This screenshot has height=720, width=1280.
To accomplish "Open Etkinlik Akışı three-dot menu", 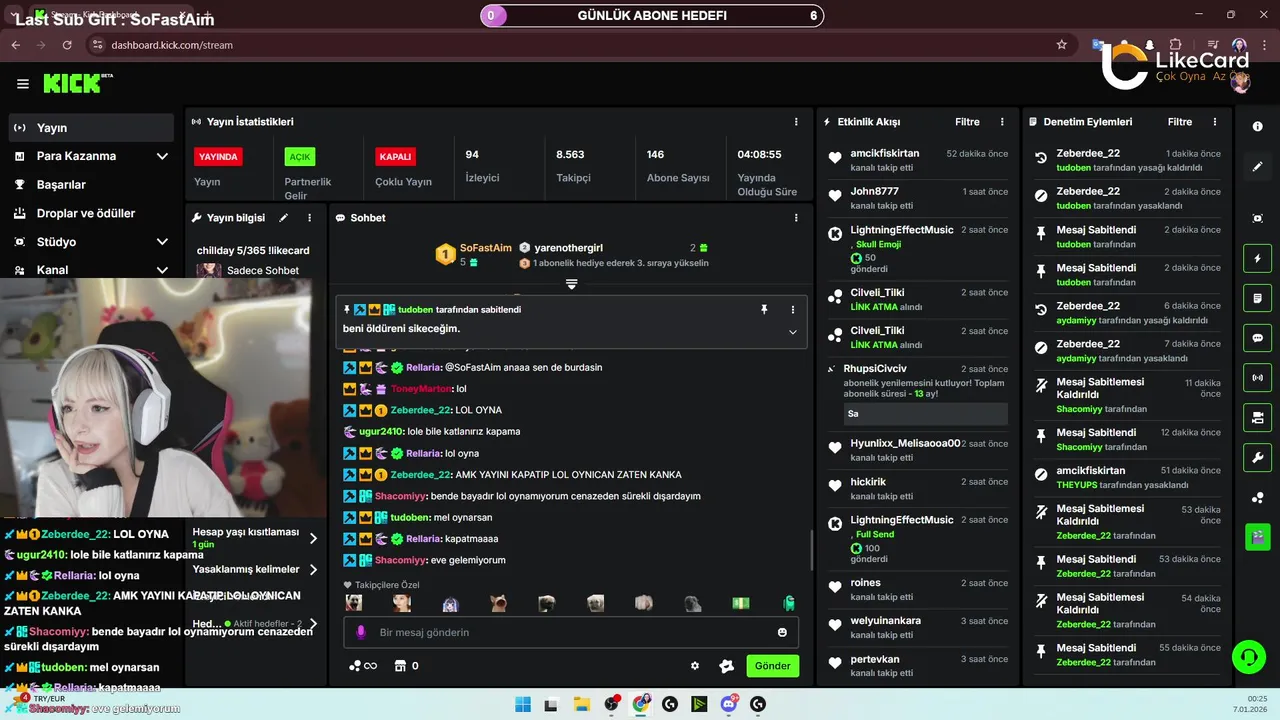I will (x=1002, y=122).
